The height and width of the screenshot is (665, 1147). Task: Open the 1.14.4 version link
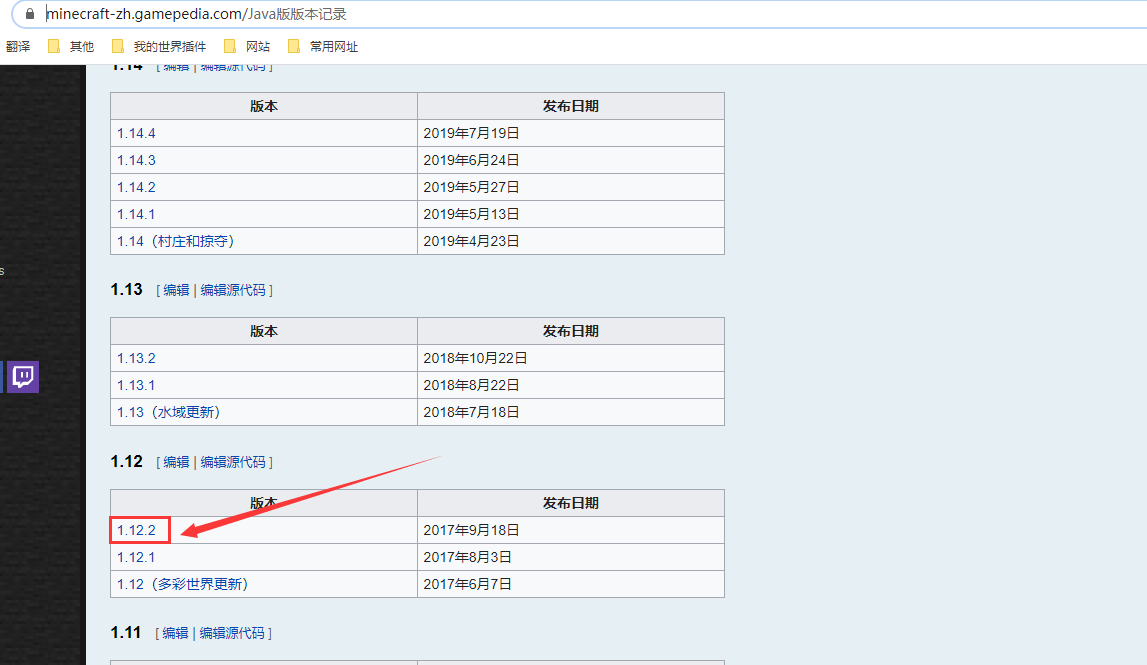click(x=136, y=133)
